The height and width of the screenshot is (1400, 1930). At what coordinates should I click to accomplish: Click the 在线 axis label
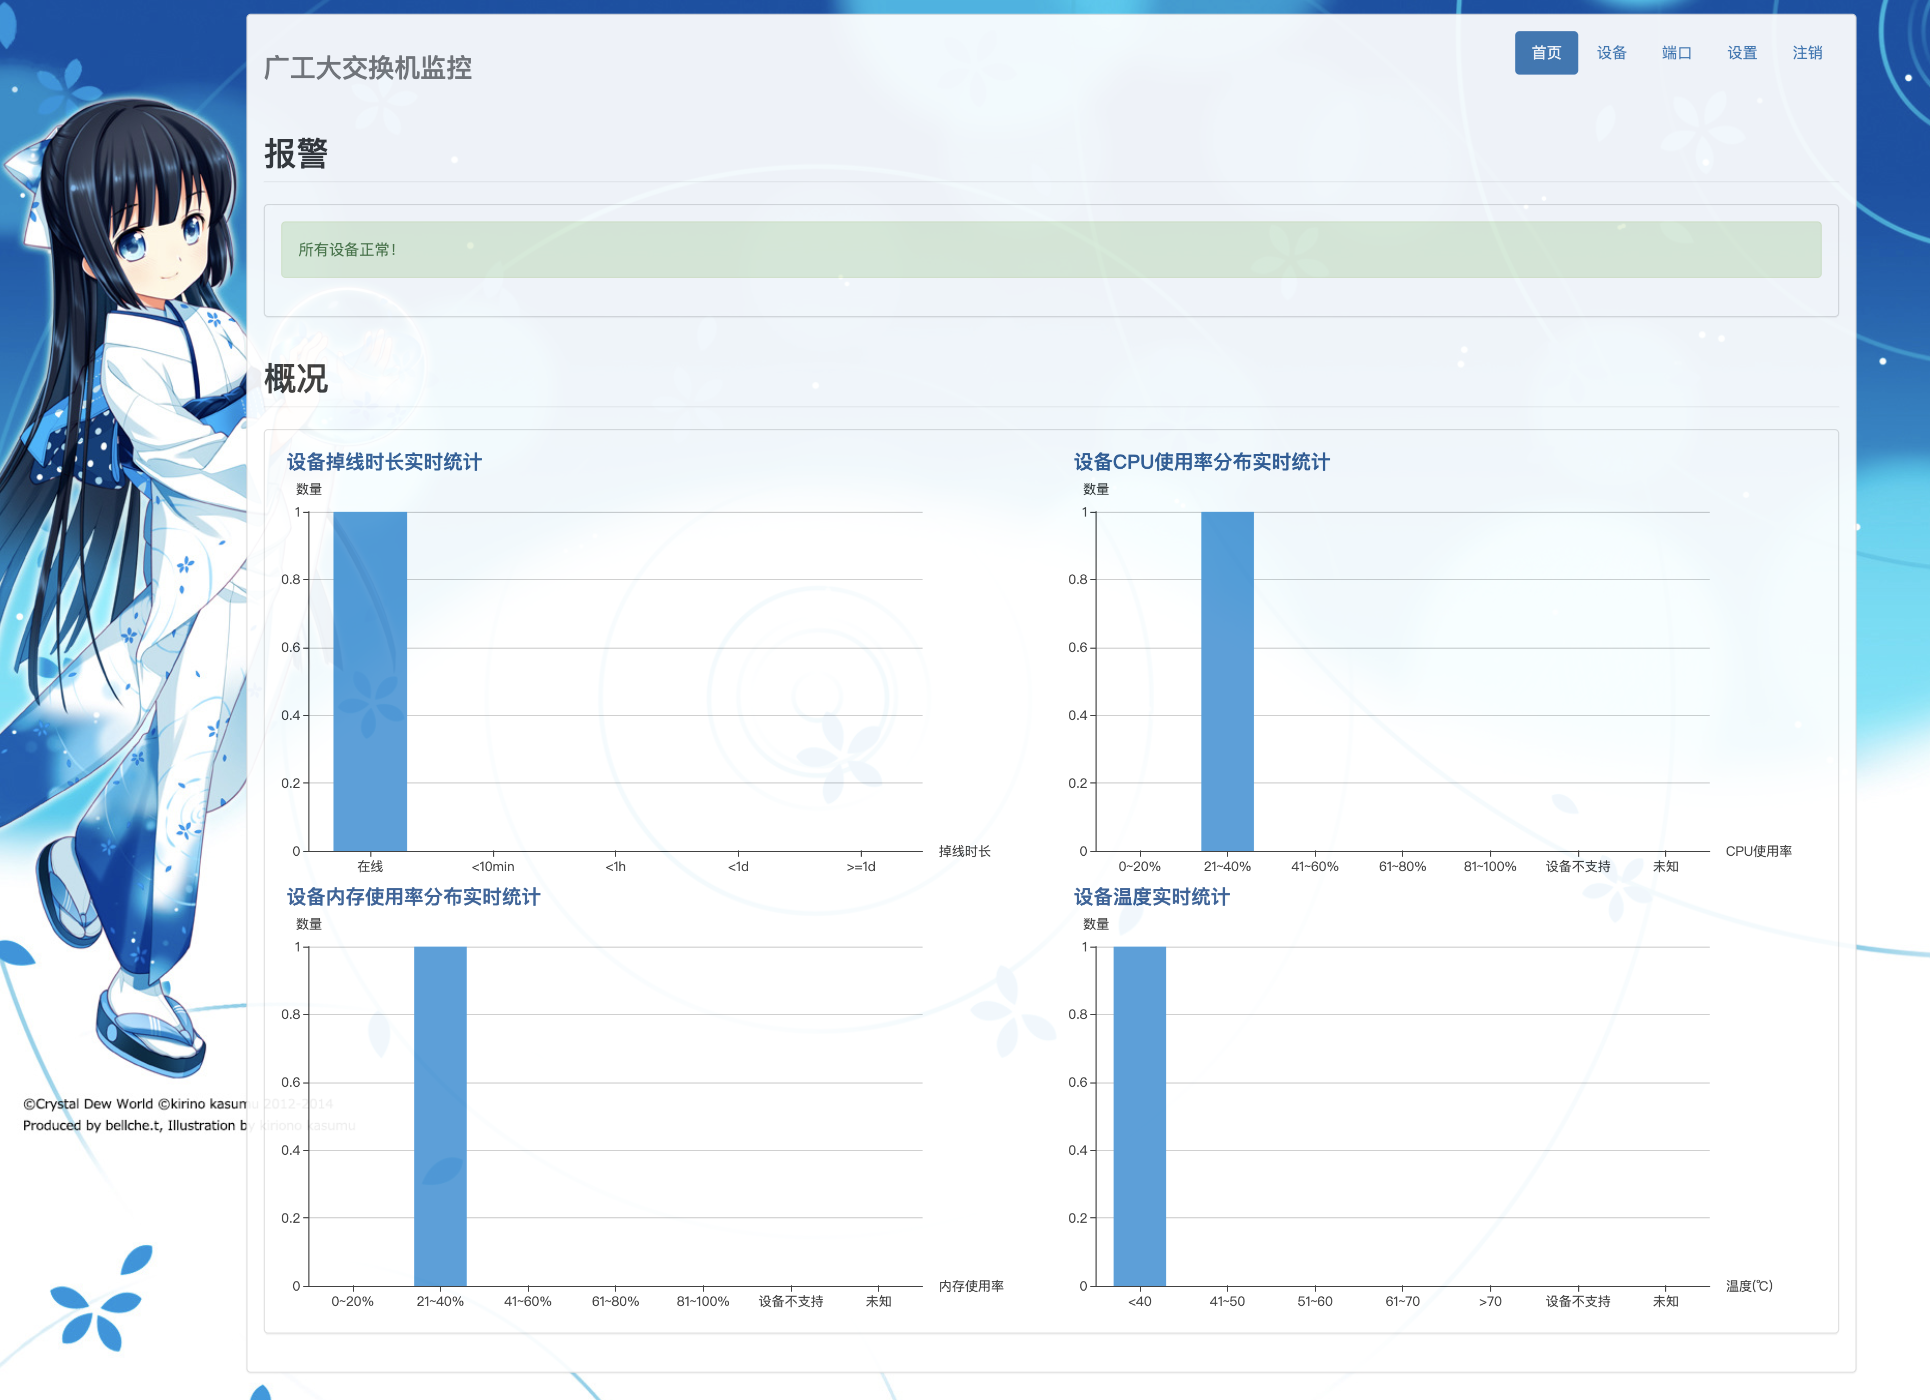tap(370, 867)
